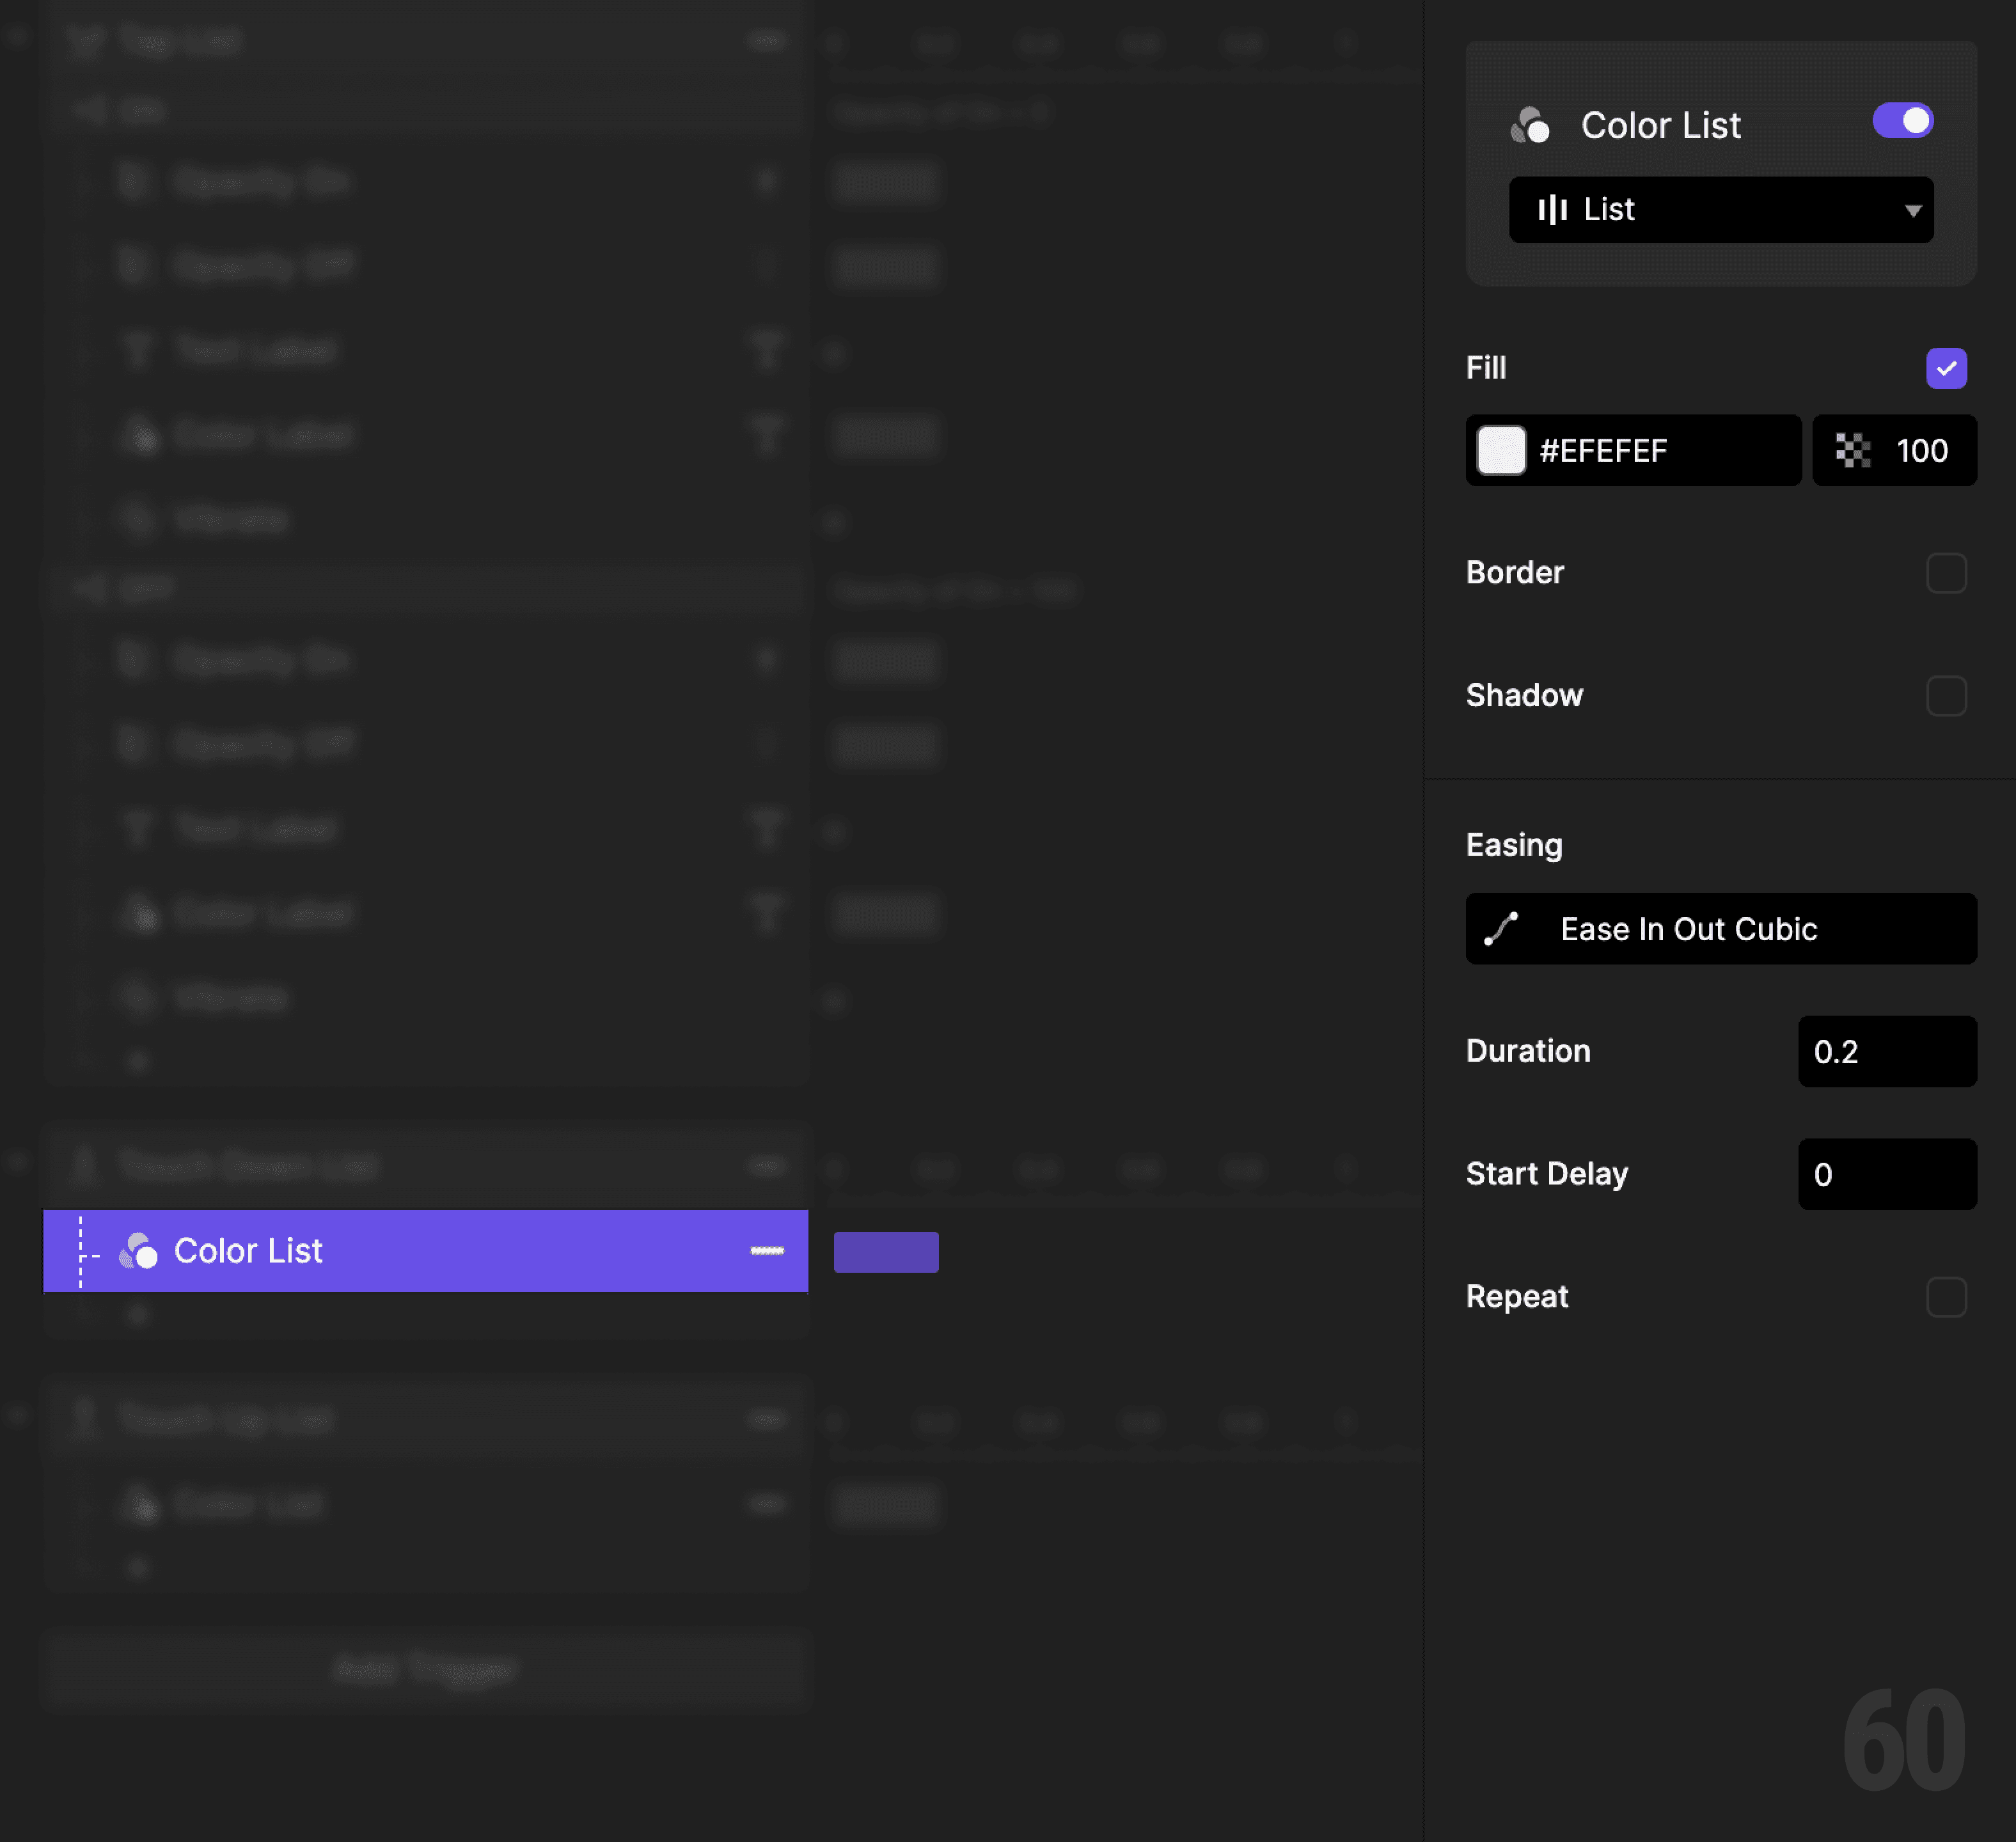Screen dimensions: 2016x1842
Task: Click the Duration field showing 0.2
Action: [x=1886, y=1051]
